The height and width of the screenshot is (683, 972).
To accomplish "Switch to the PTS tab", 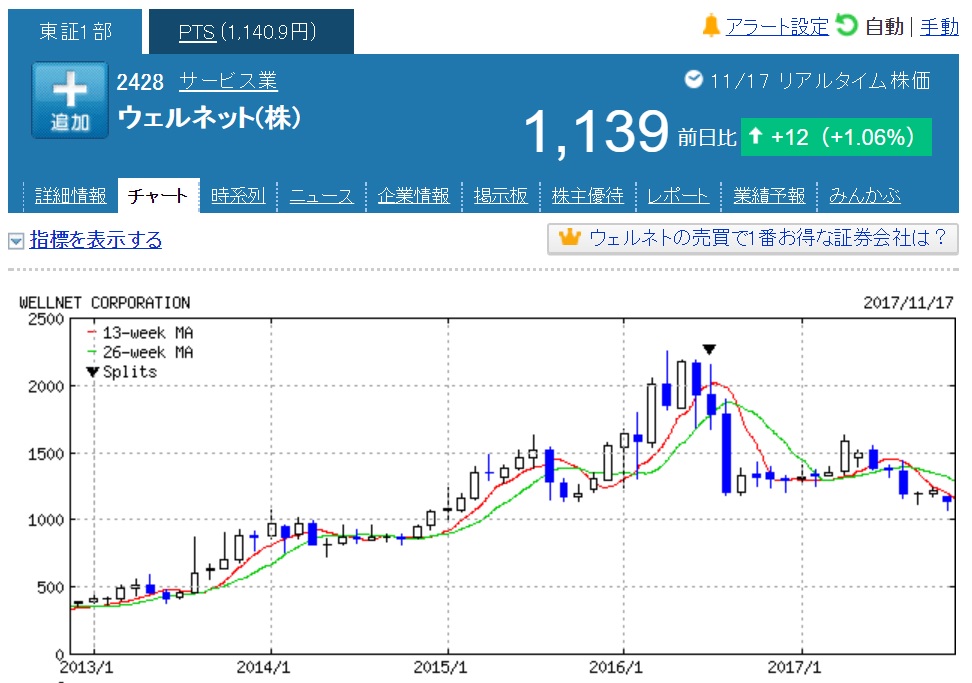I will (251, 32).
